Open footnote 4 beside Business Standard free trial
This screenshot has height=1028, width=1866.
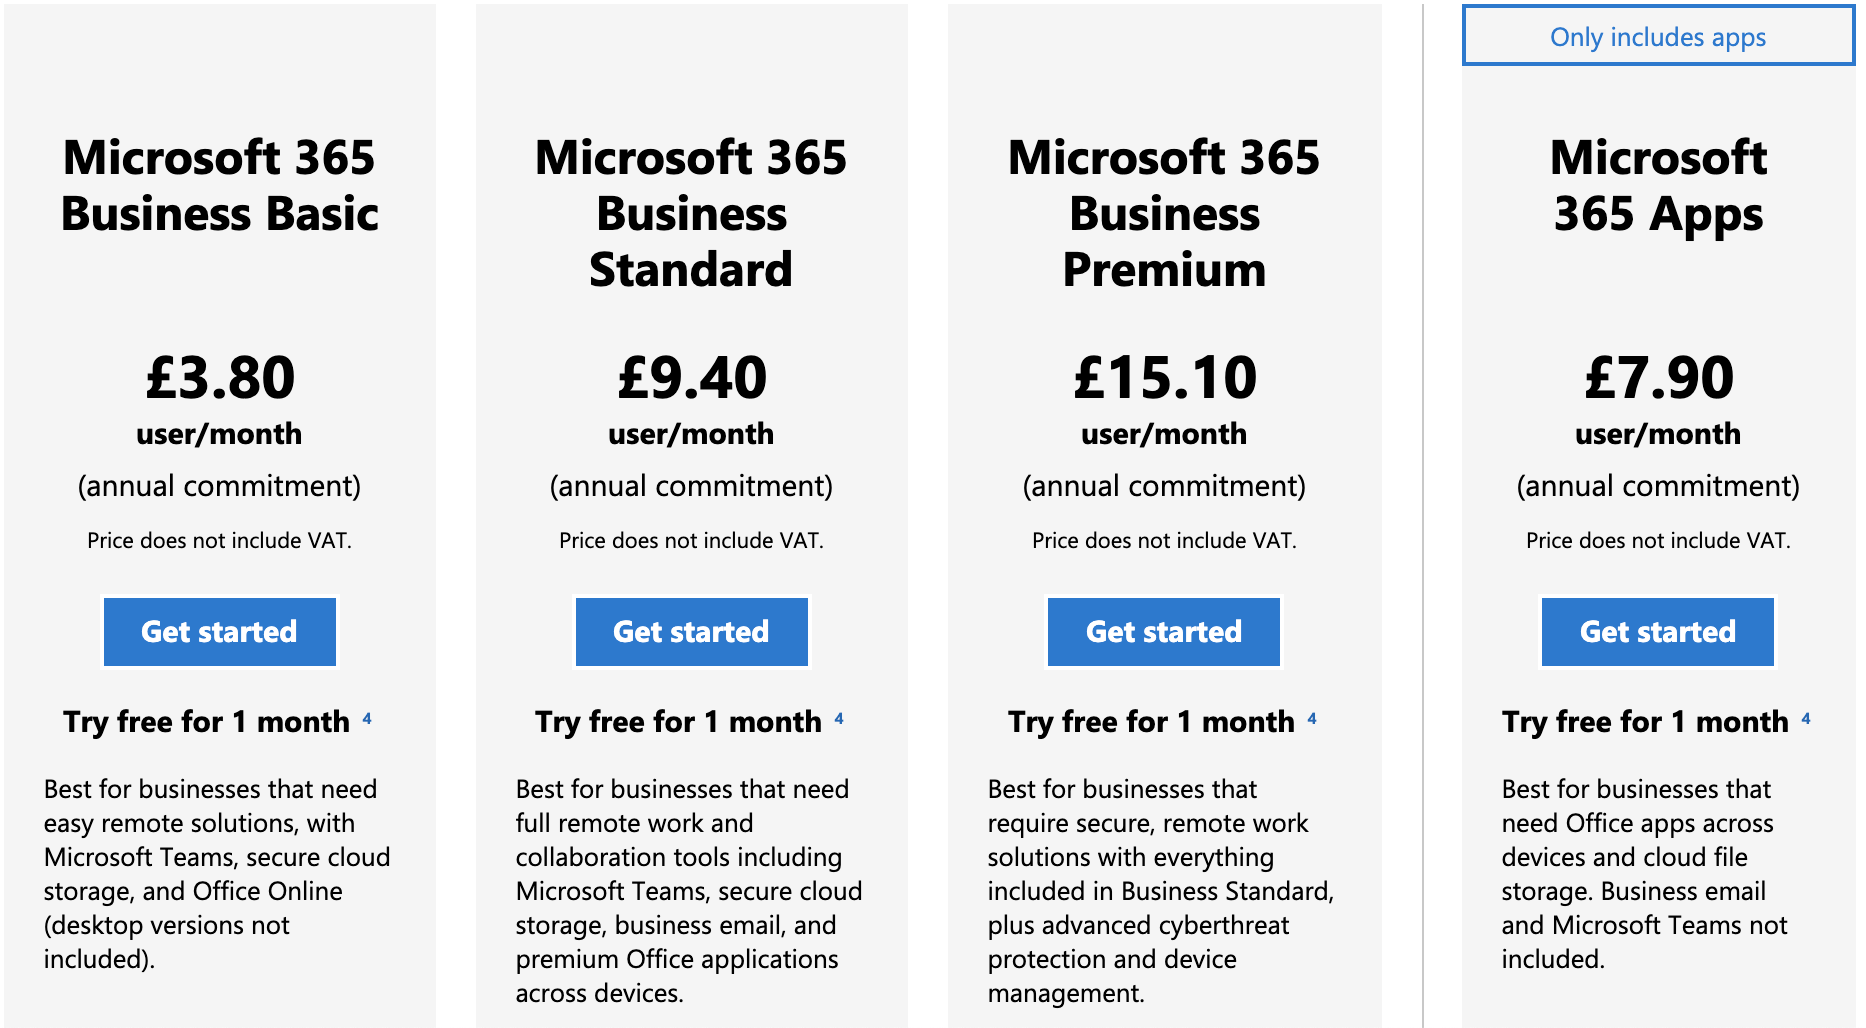[839, 718]
